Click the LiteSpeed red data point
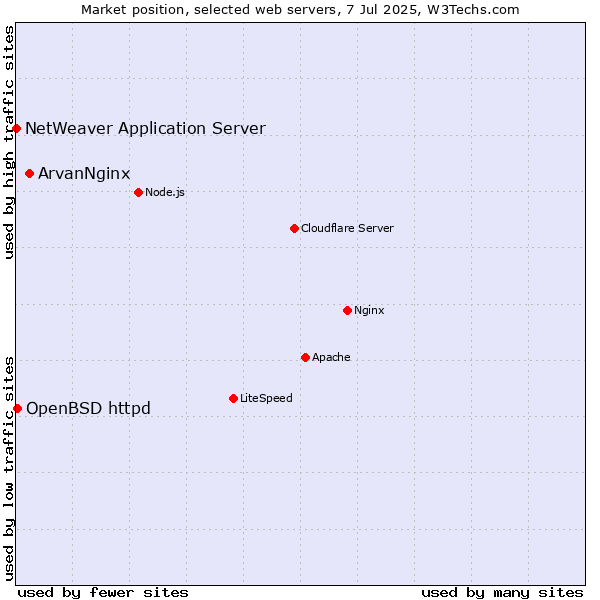The image size is (600, 600). pyautogui.click(x=233, y=399)
